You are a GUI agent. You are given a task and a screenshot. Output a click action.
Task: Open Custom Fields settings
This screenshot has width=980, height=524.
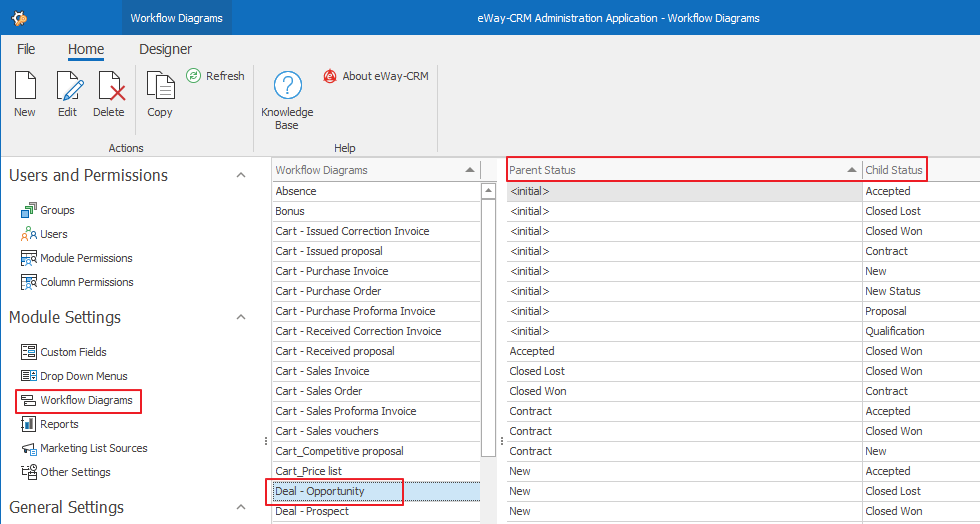point(64,351)
